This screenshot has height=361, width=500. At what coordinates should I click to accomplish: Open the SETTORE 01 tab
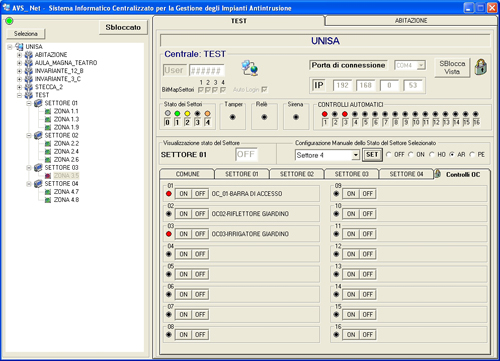point(242,174)
